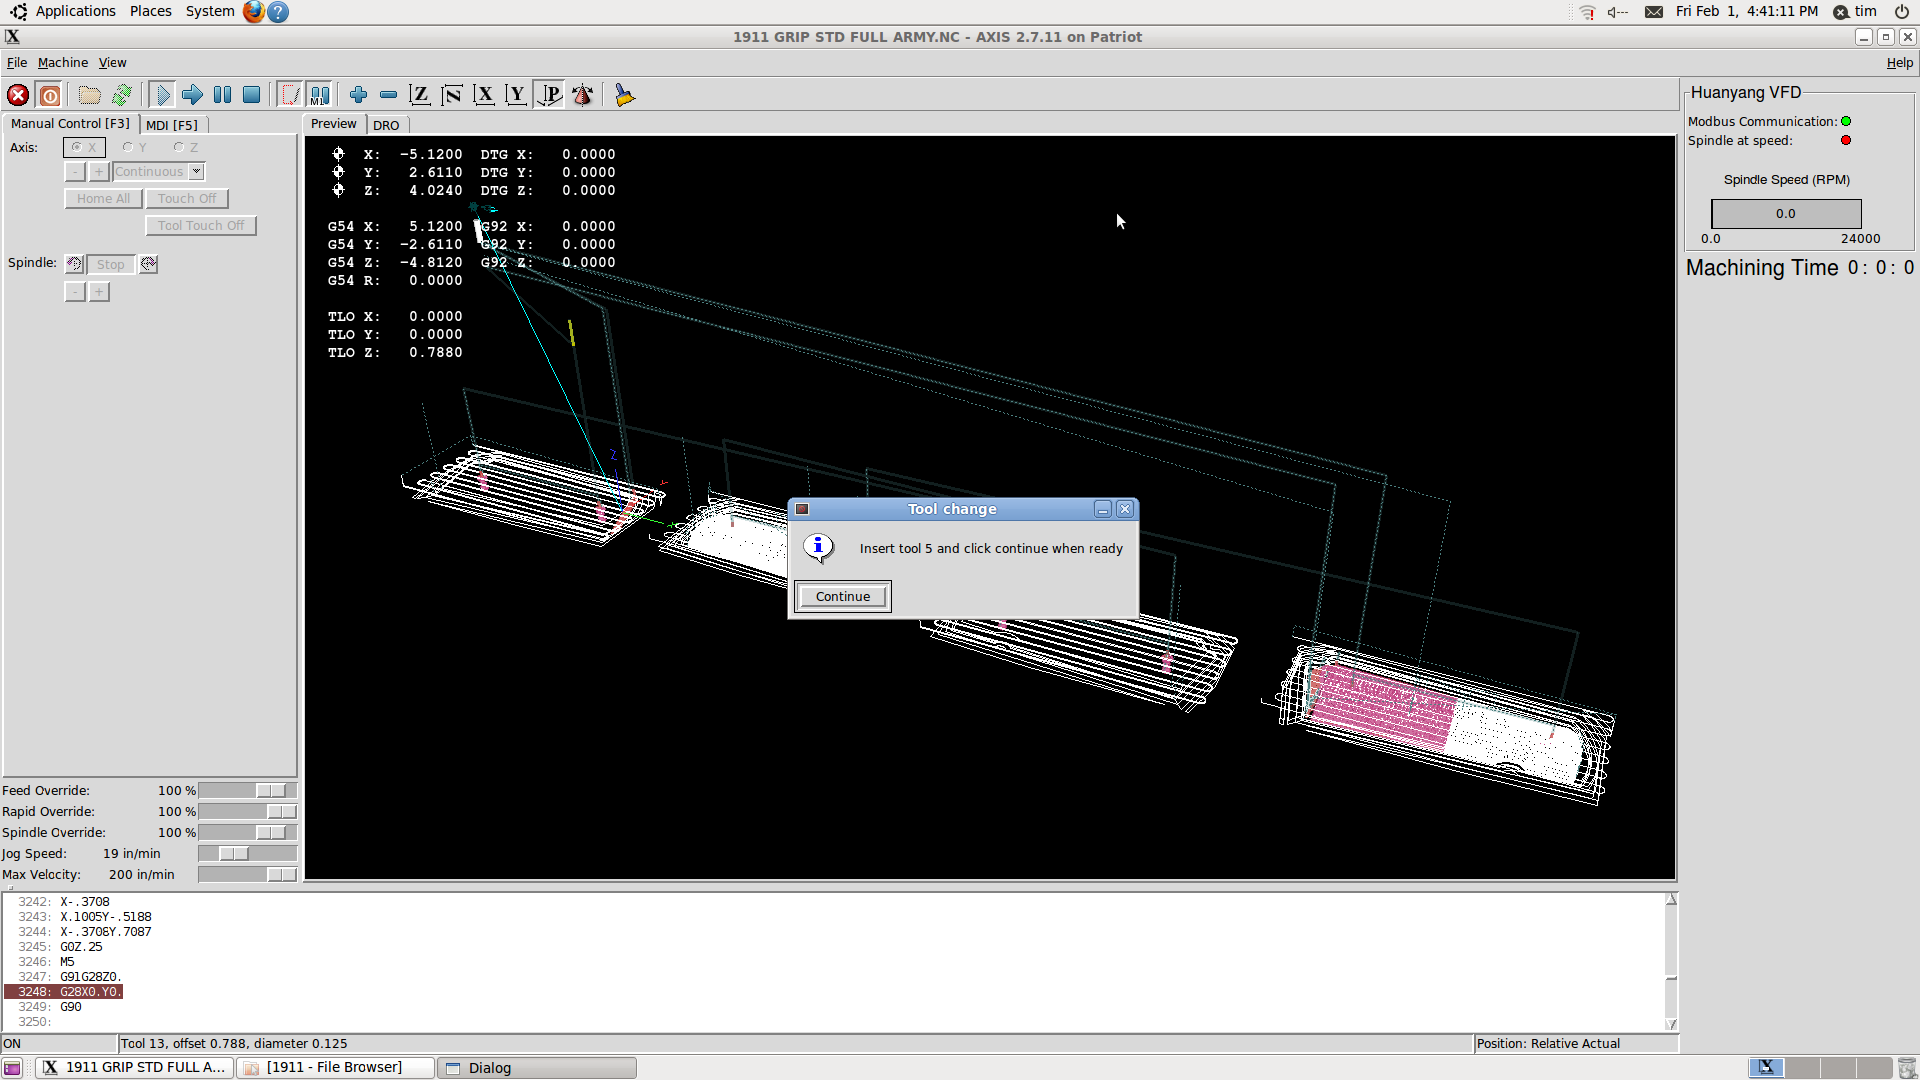Click the zoom in icon
The image size is (1920, 1080).
pyautogui.click(x=358, y=95)
